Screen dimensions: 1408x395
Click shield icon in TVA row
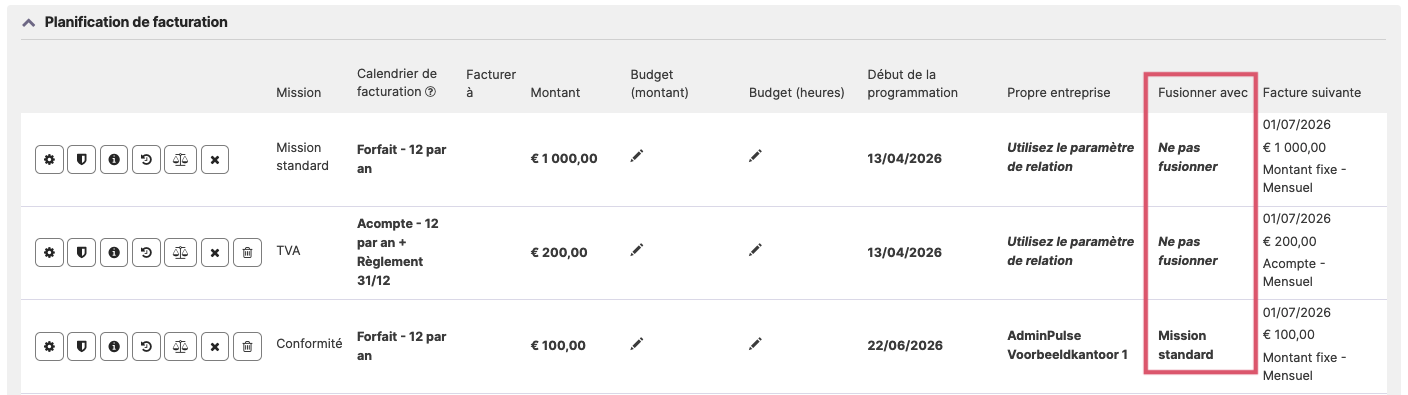pos(81,253)
